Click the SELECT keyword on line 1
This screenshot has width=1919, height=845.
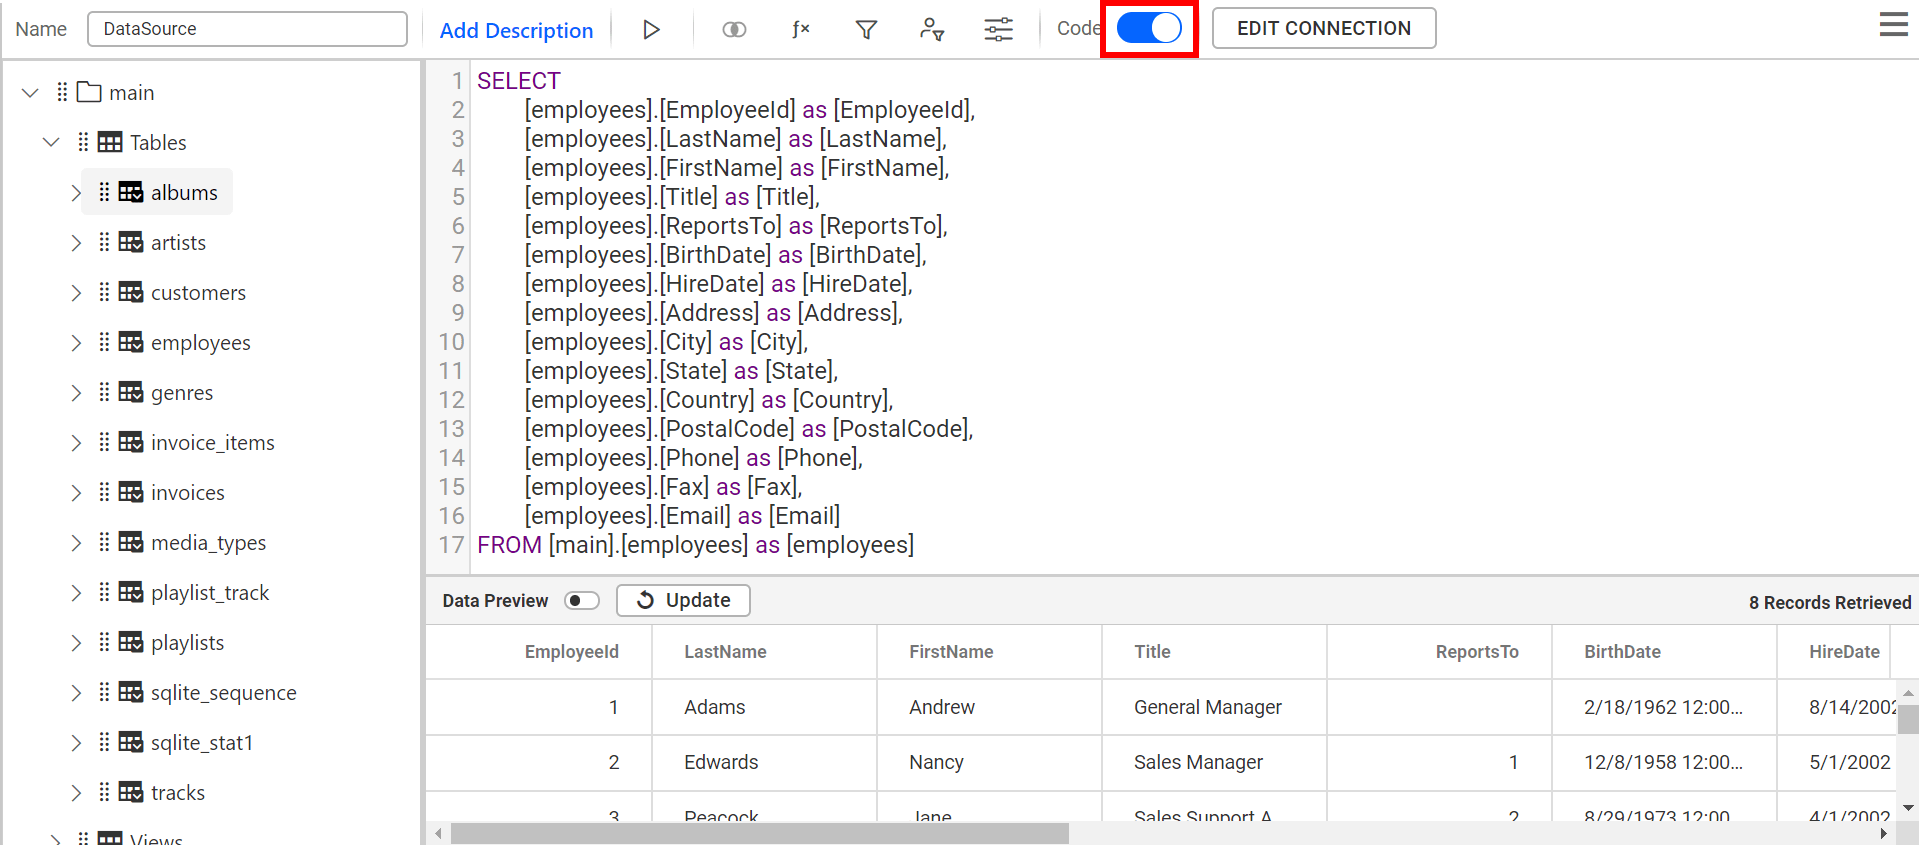[x=518, y=81]
